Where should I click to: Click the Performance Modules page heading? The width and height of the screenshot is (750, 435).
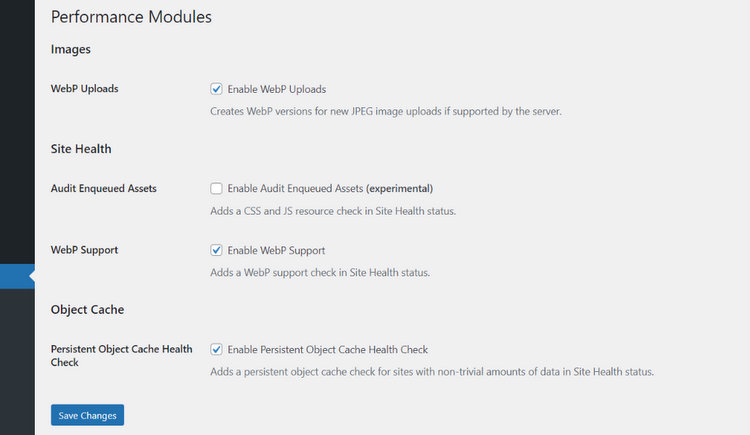click(x=131, y=17)
